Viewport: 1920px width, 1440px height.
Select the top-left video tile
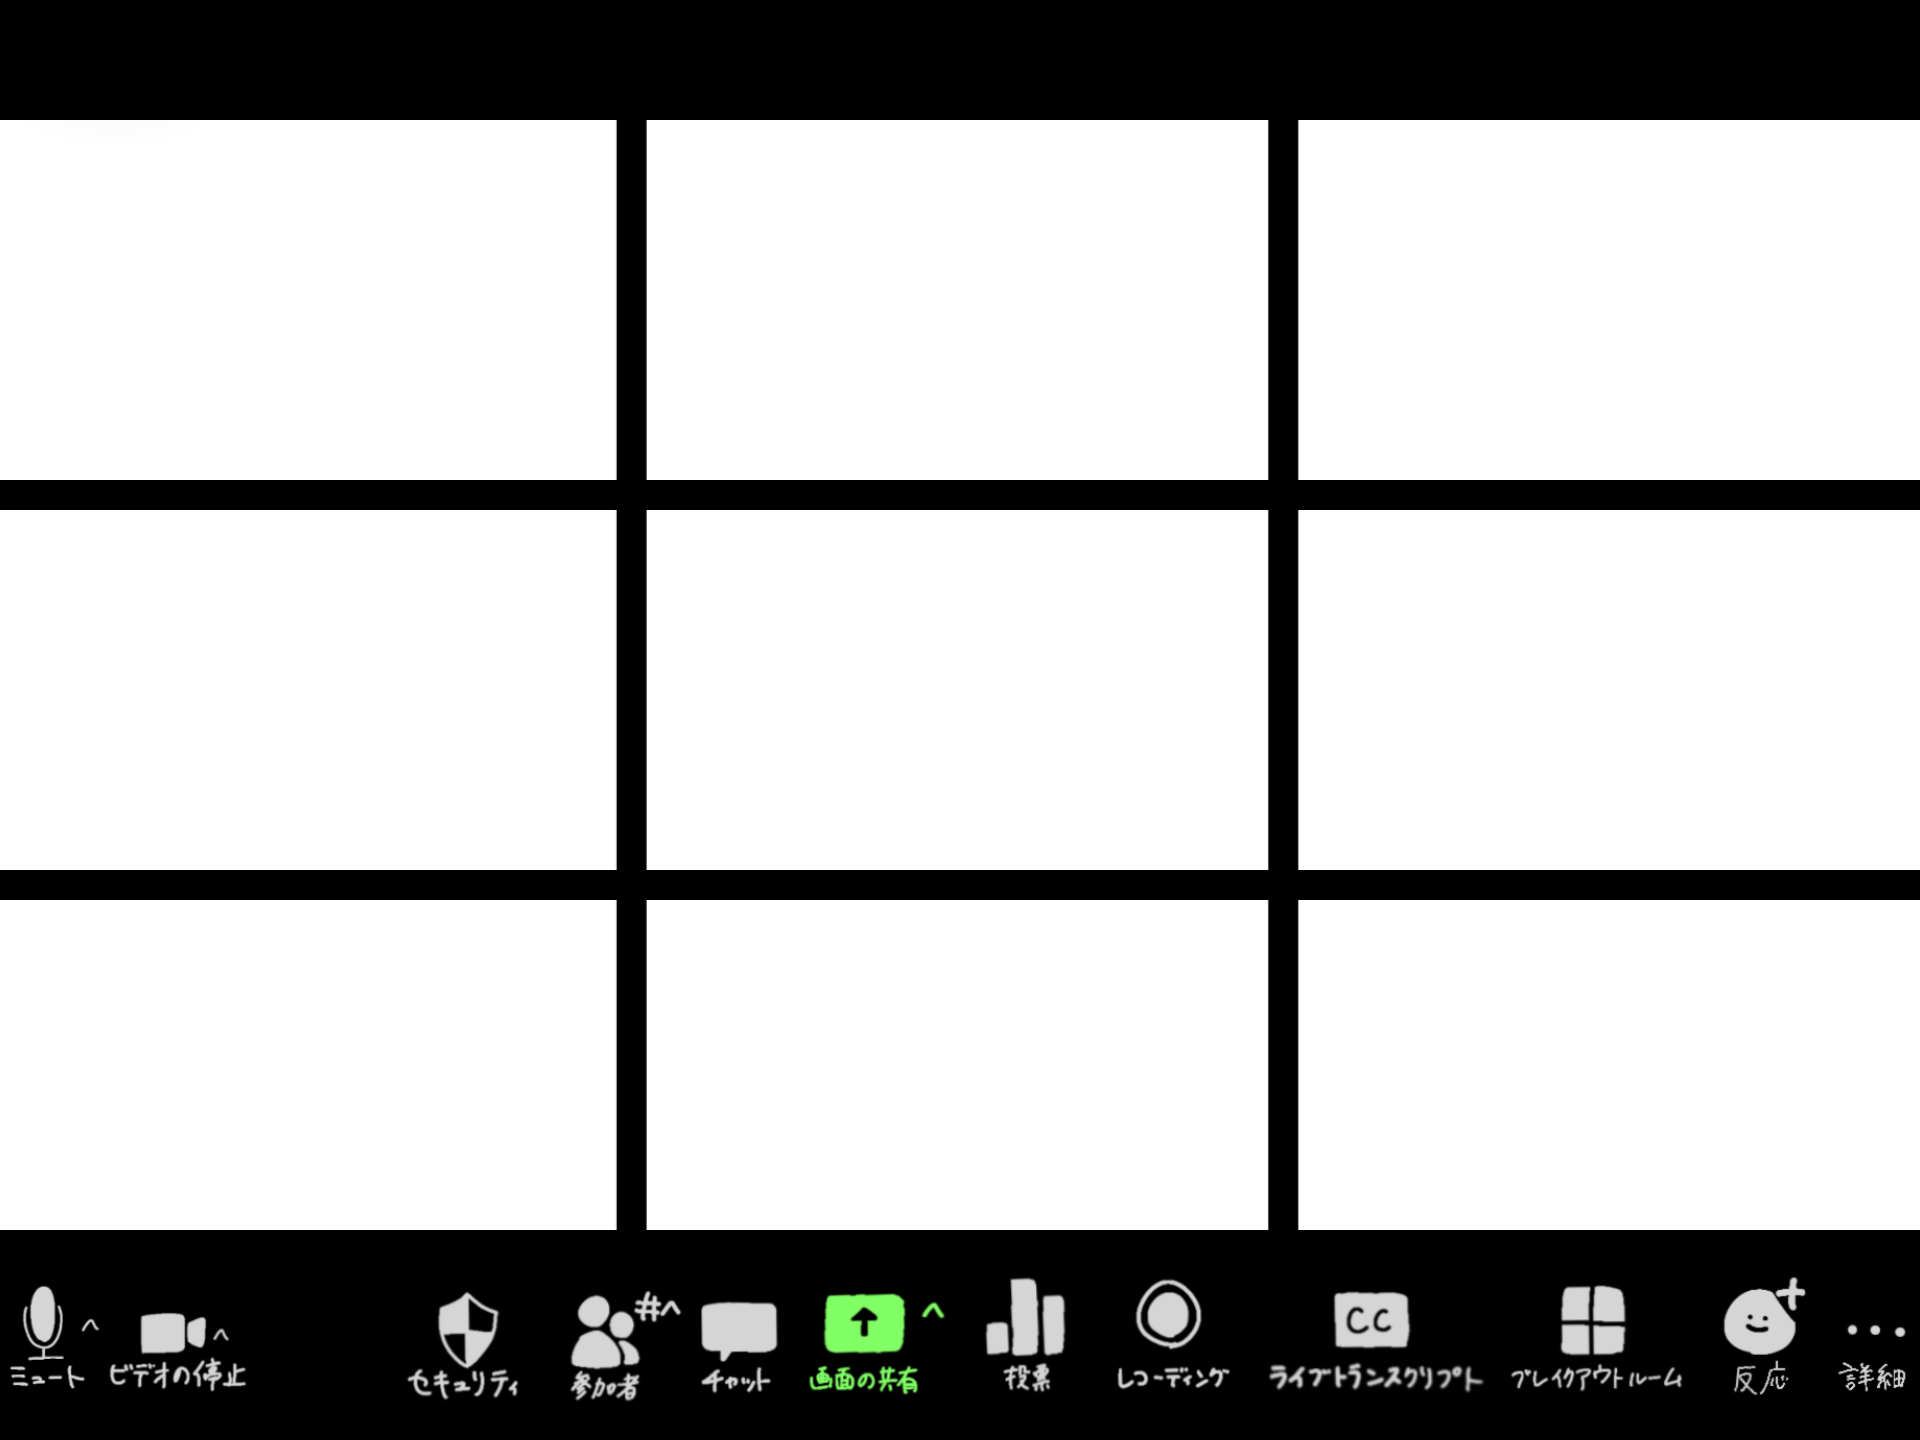[308, 300]
